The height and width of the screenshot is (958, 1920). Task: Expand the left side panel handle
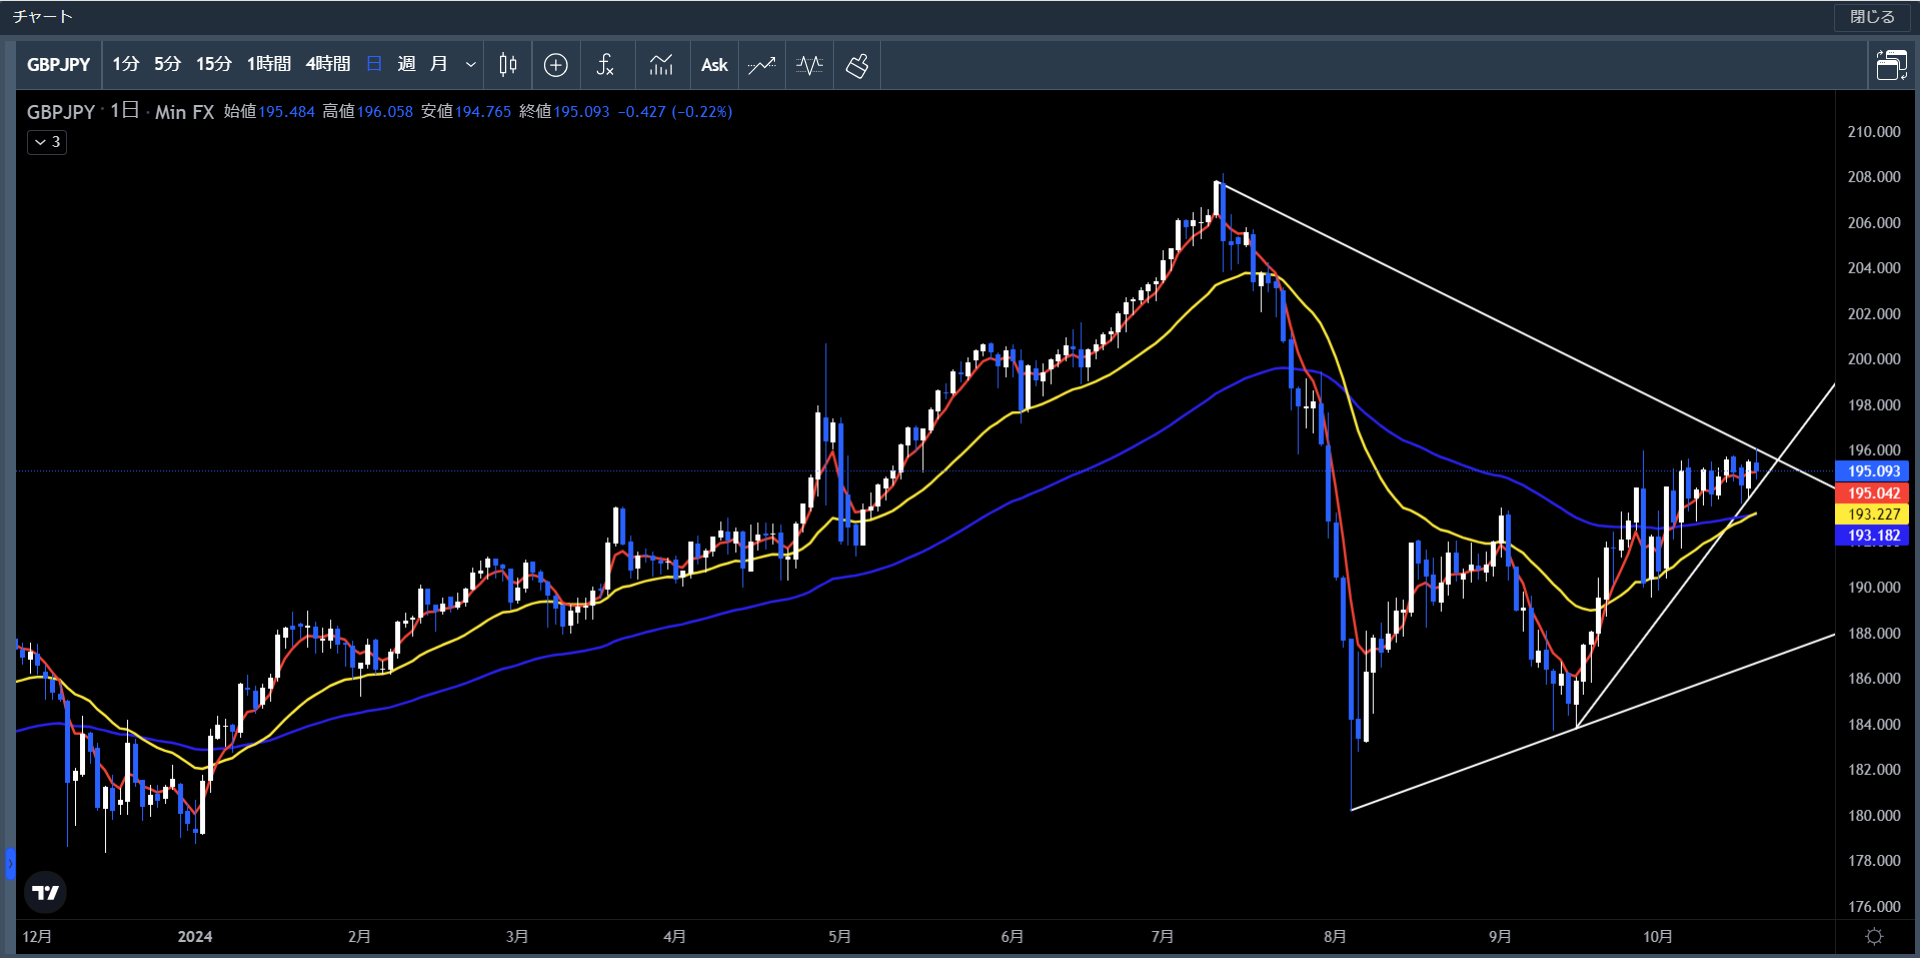point(10,863)
